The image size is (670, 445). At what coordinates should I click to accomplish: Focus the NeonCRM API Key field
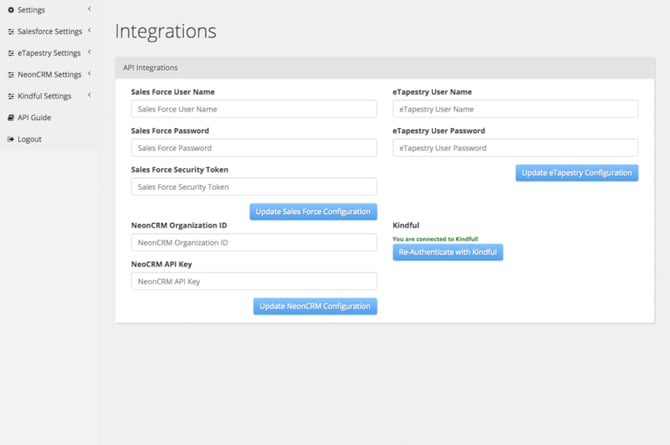[x=254, y=281]
